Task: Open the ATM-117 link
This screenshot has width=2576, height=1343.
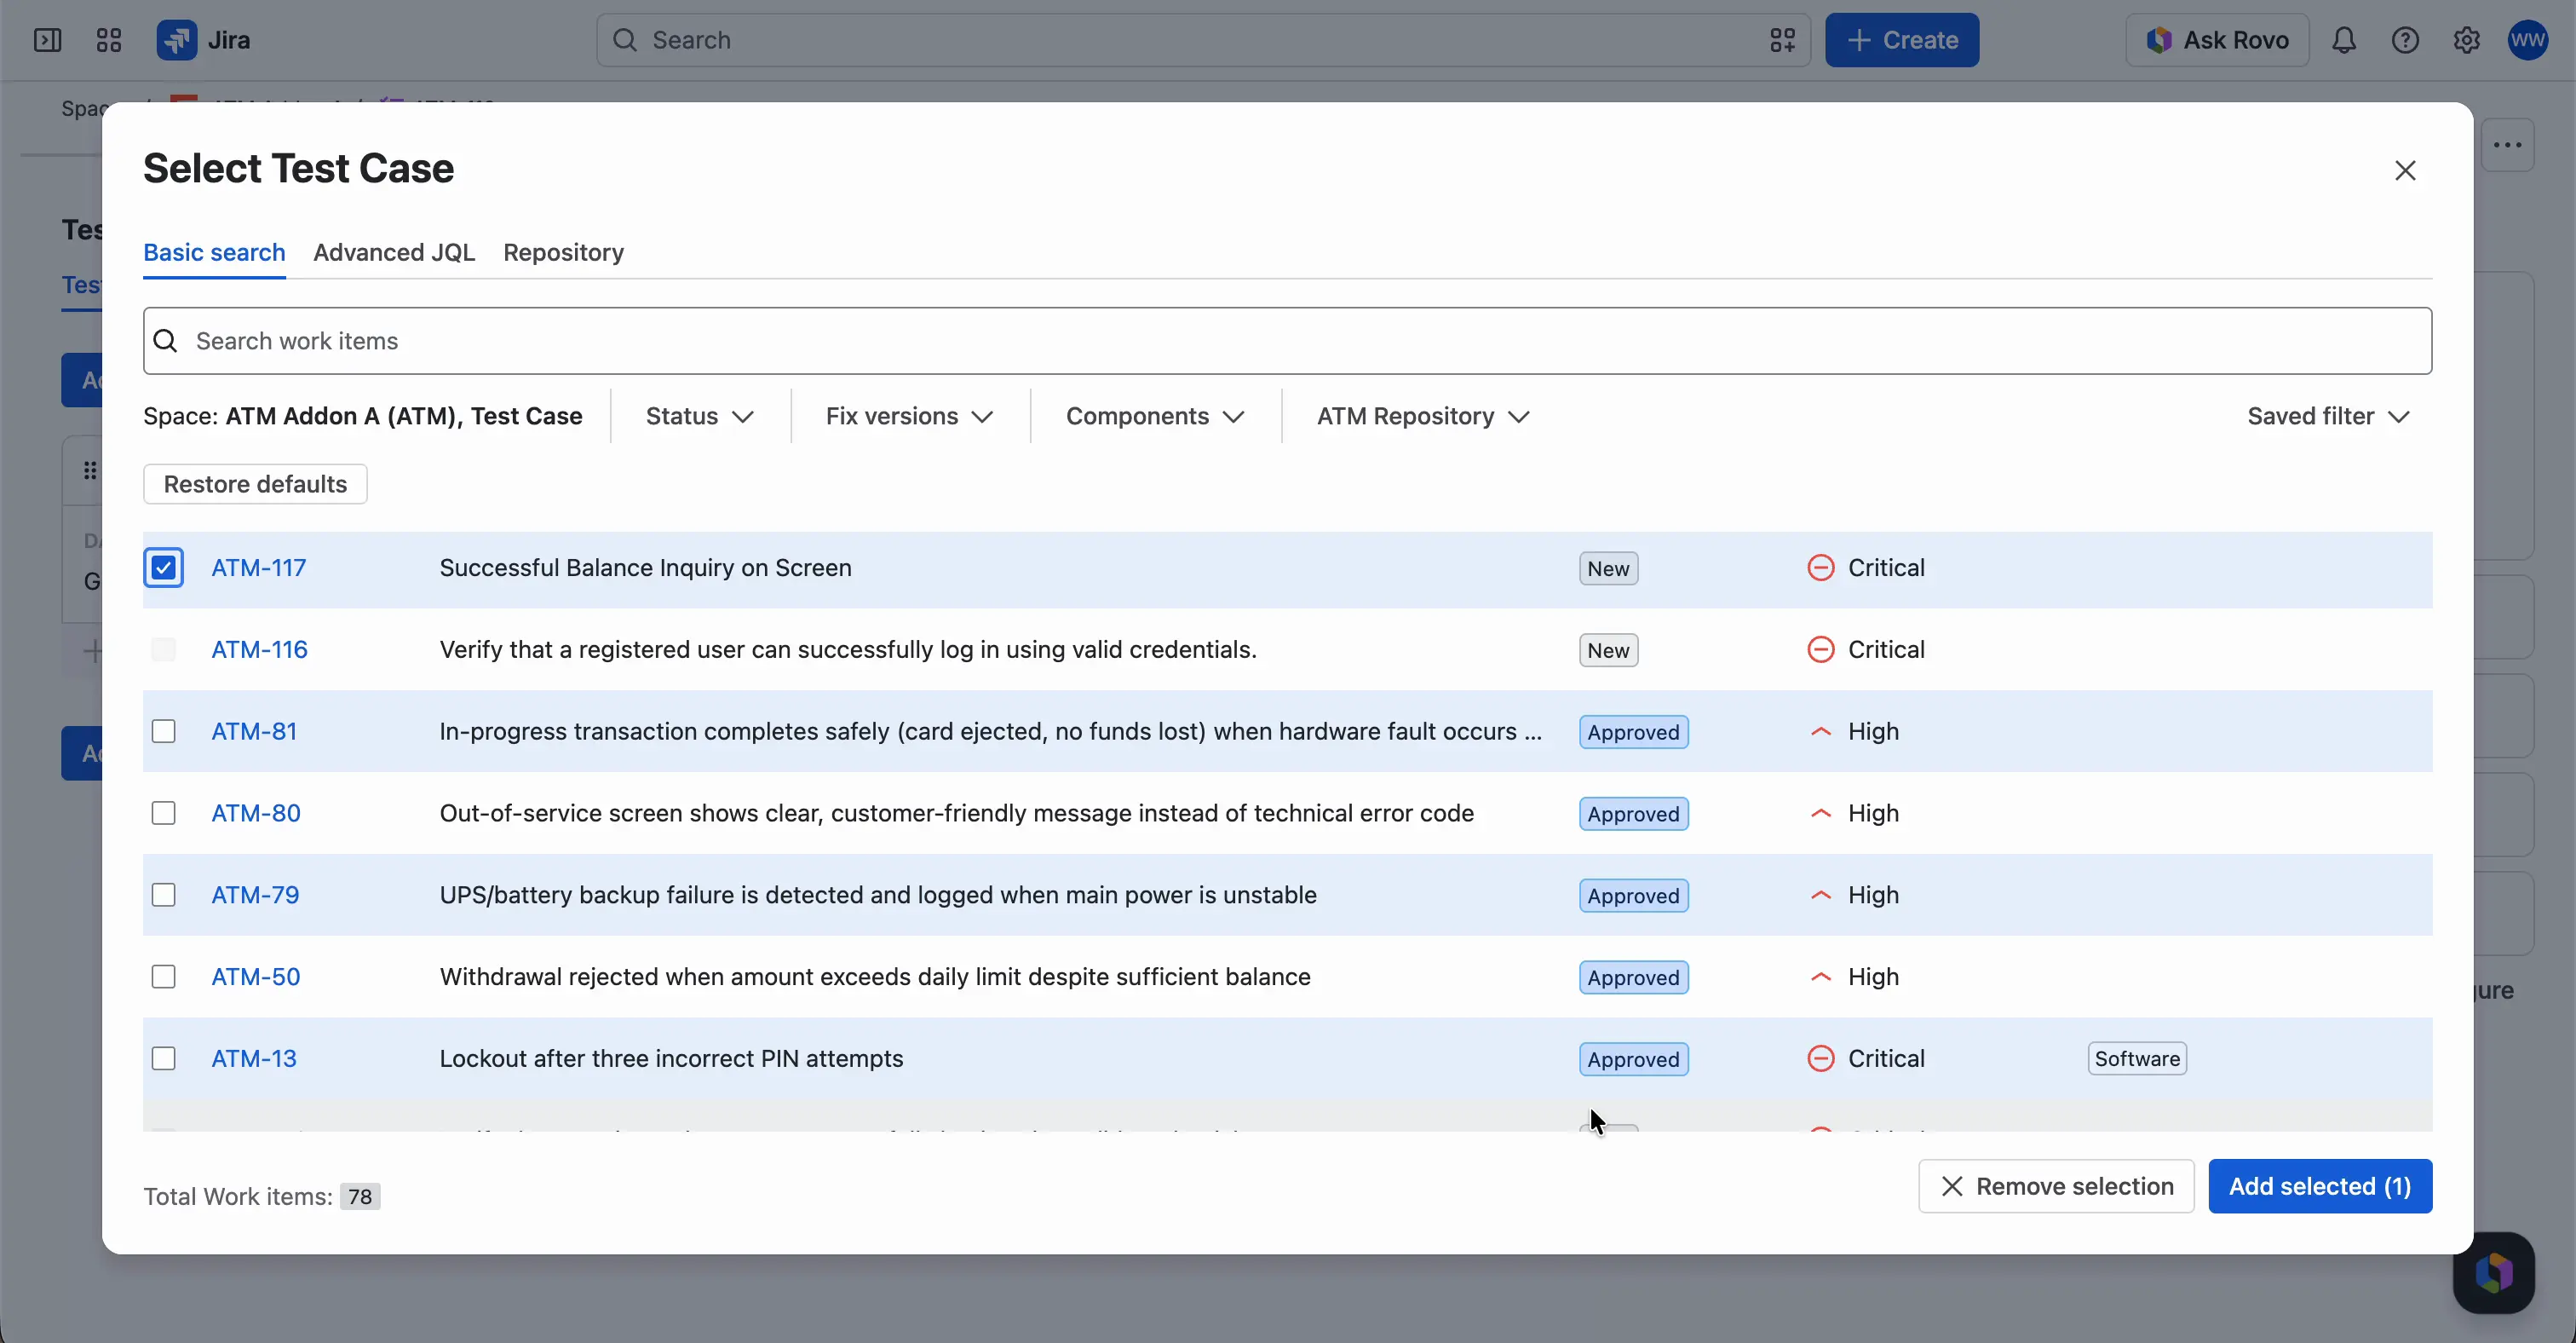Action: [x=259, y=568]
